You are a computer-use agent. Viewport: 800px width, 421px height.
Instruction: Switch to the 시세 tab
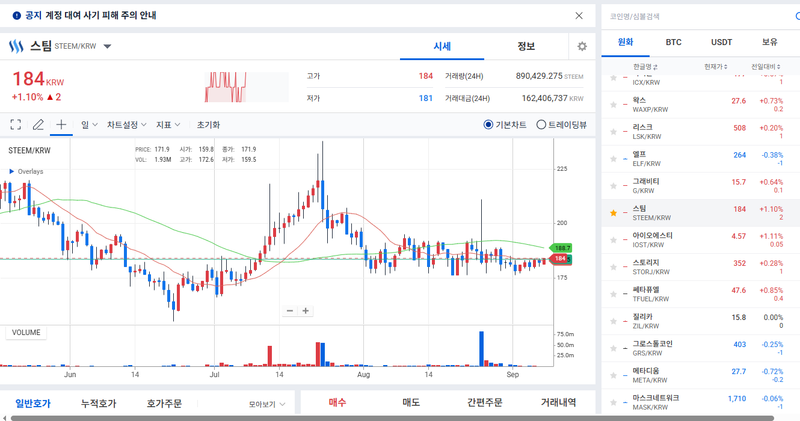pos(442,46)
